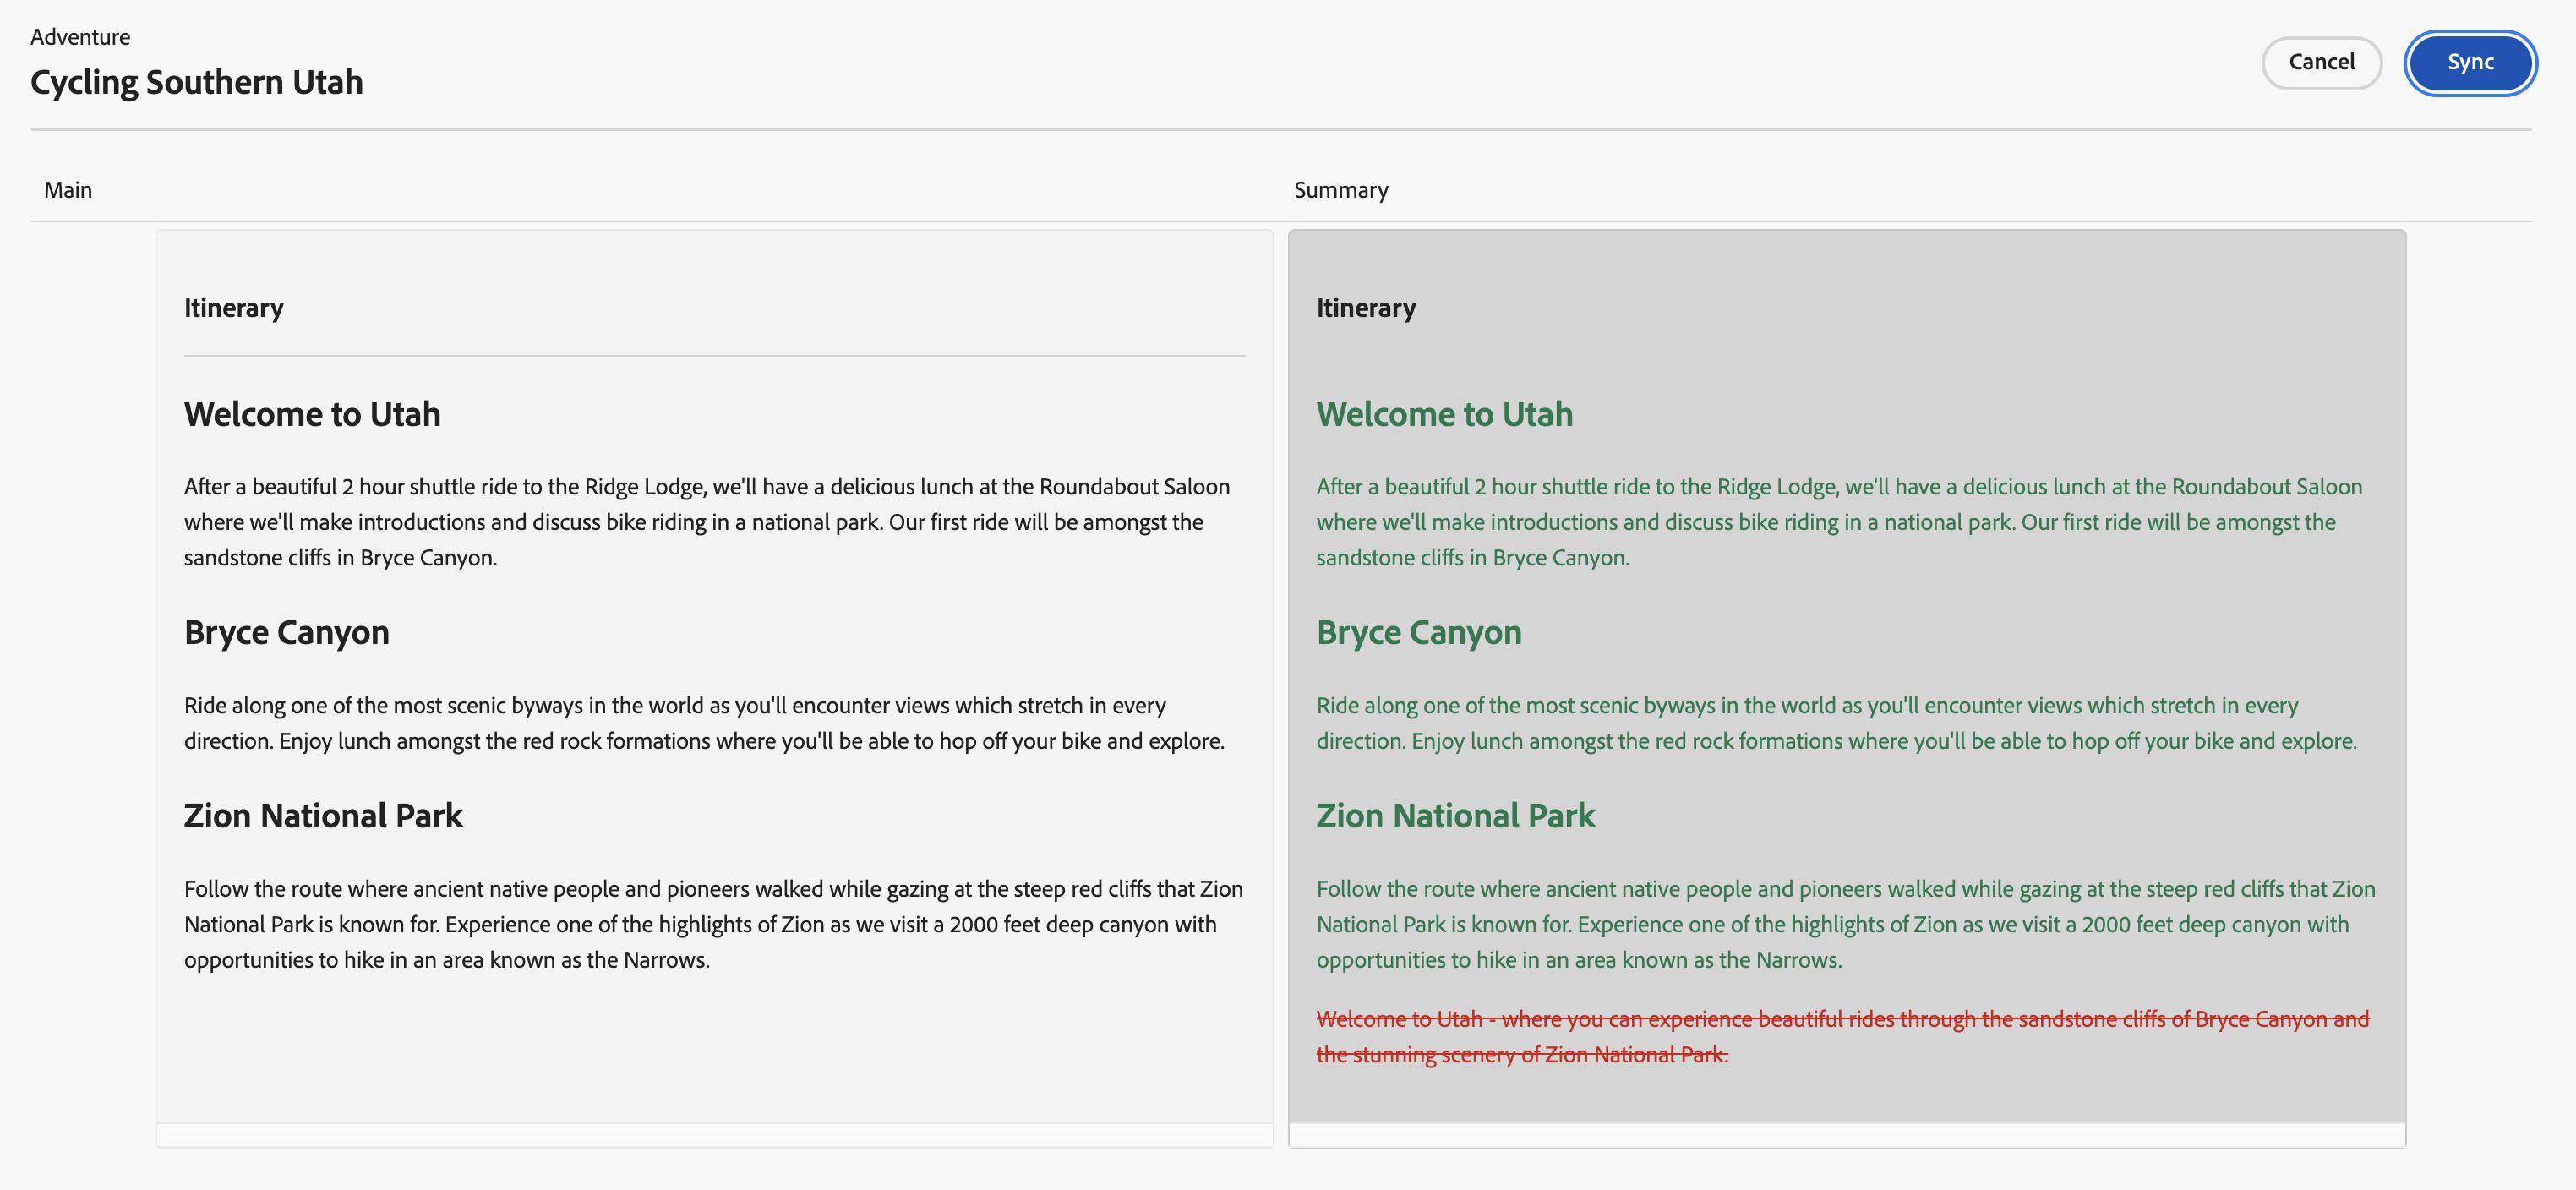
Task: Click the scenic byways paragraph in Main panel
Action: [x=704, y=723]
